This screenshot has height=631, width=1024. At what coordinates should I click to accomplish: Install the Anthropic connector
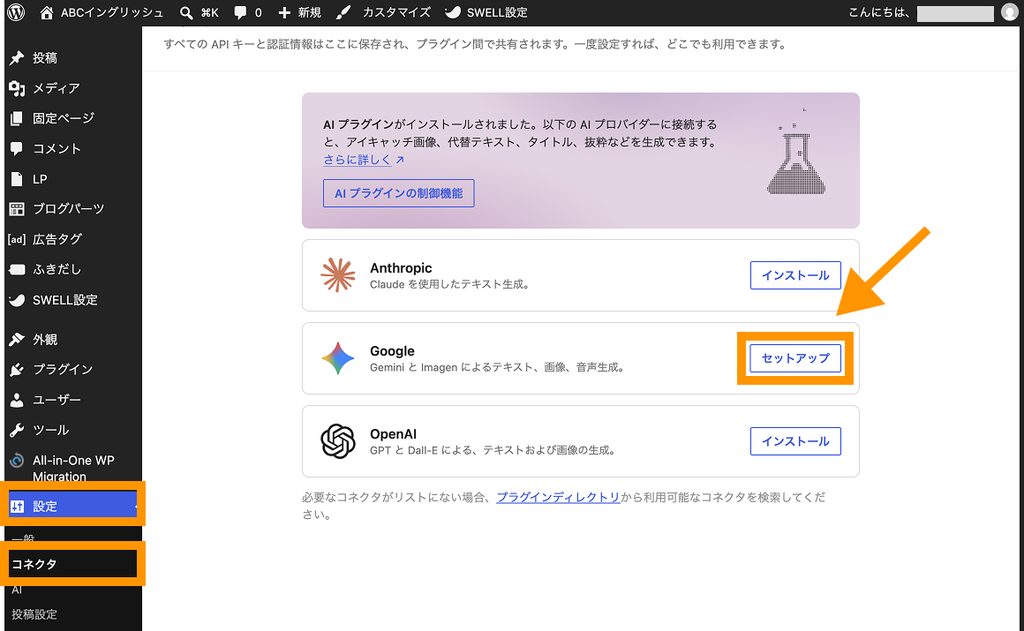point(795,275)
